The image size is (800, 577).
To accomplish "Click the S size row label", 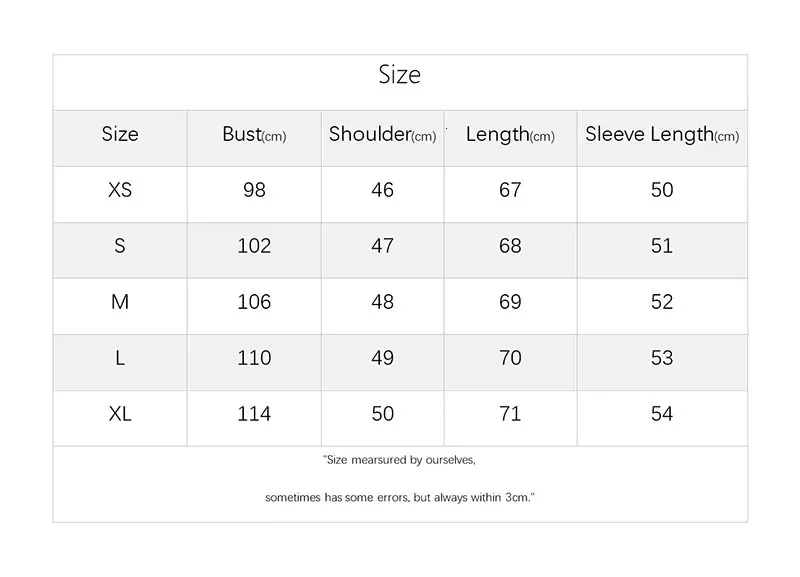I will click(x=120, y=246).
